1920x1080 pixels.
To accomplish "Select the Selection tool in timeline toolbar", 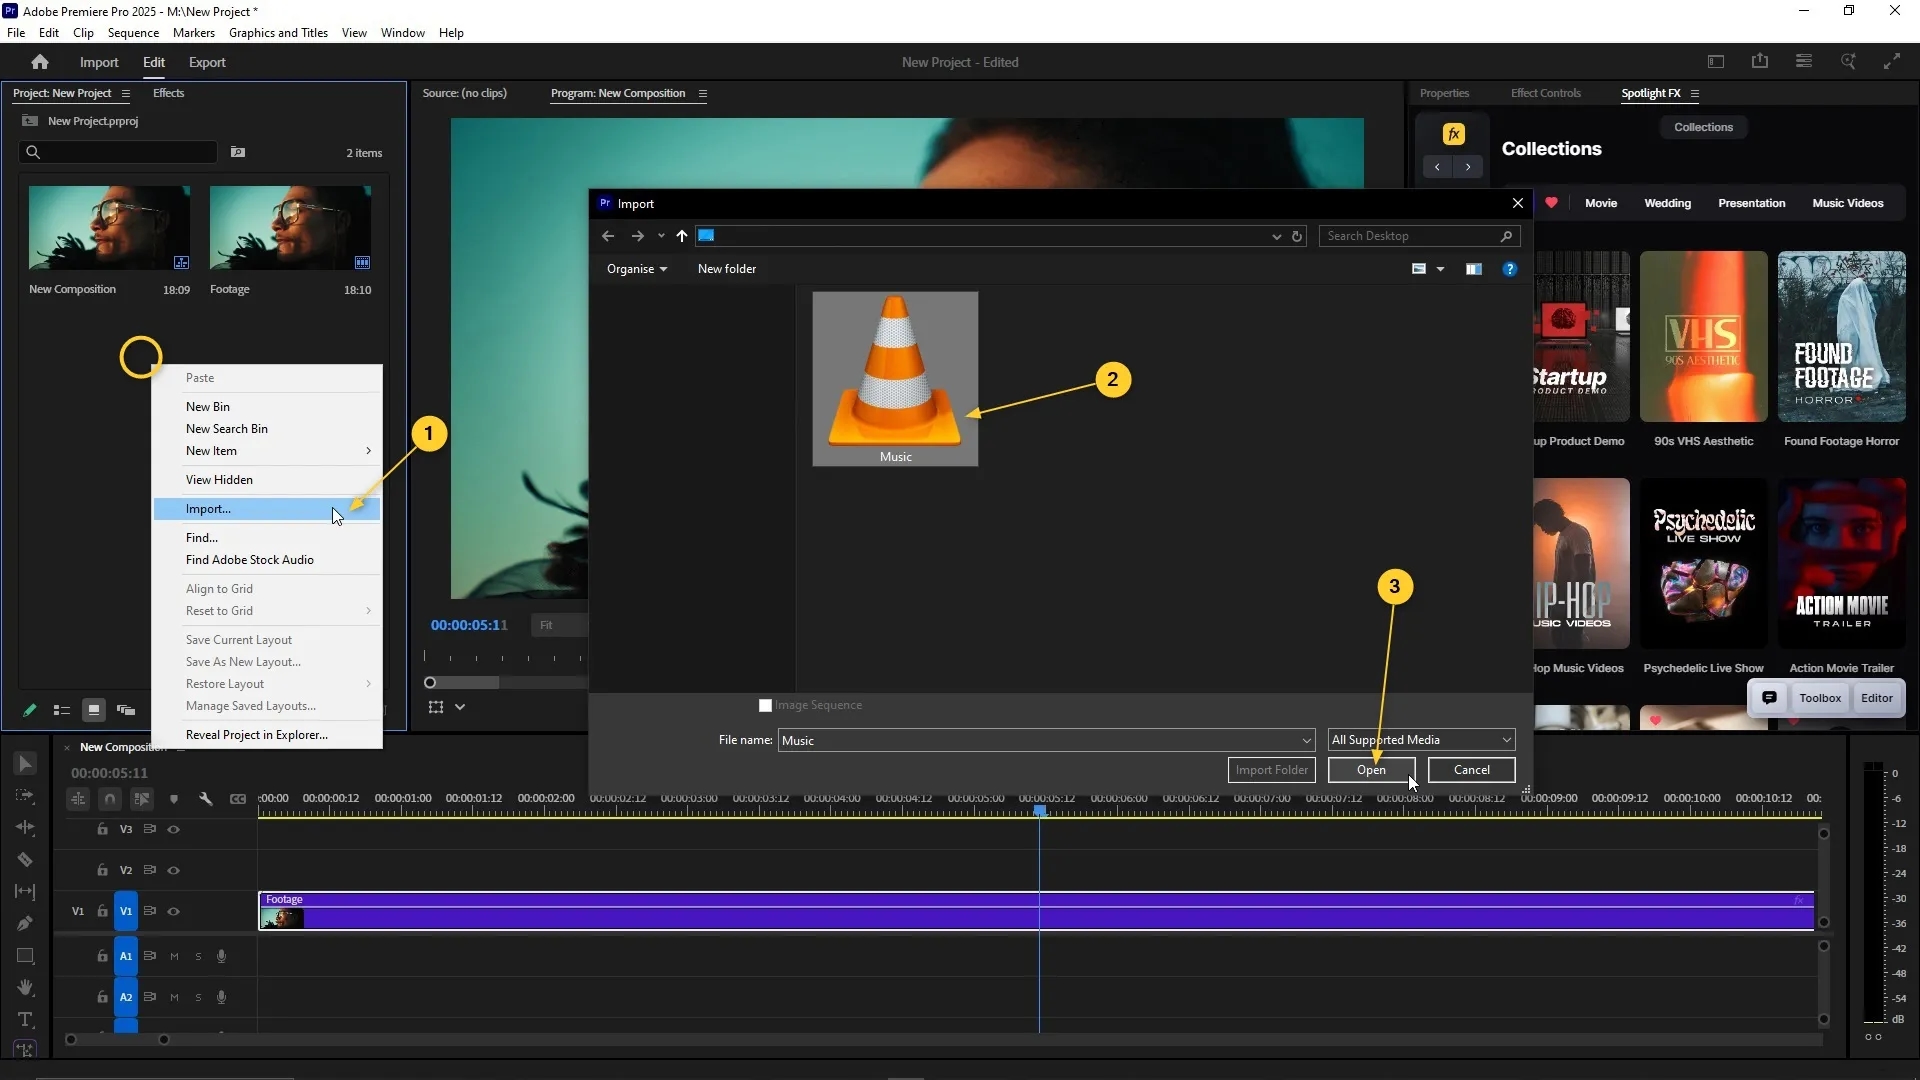I will [x=25, y=764].
